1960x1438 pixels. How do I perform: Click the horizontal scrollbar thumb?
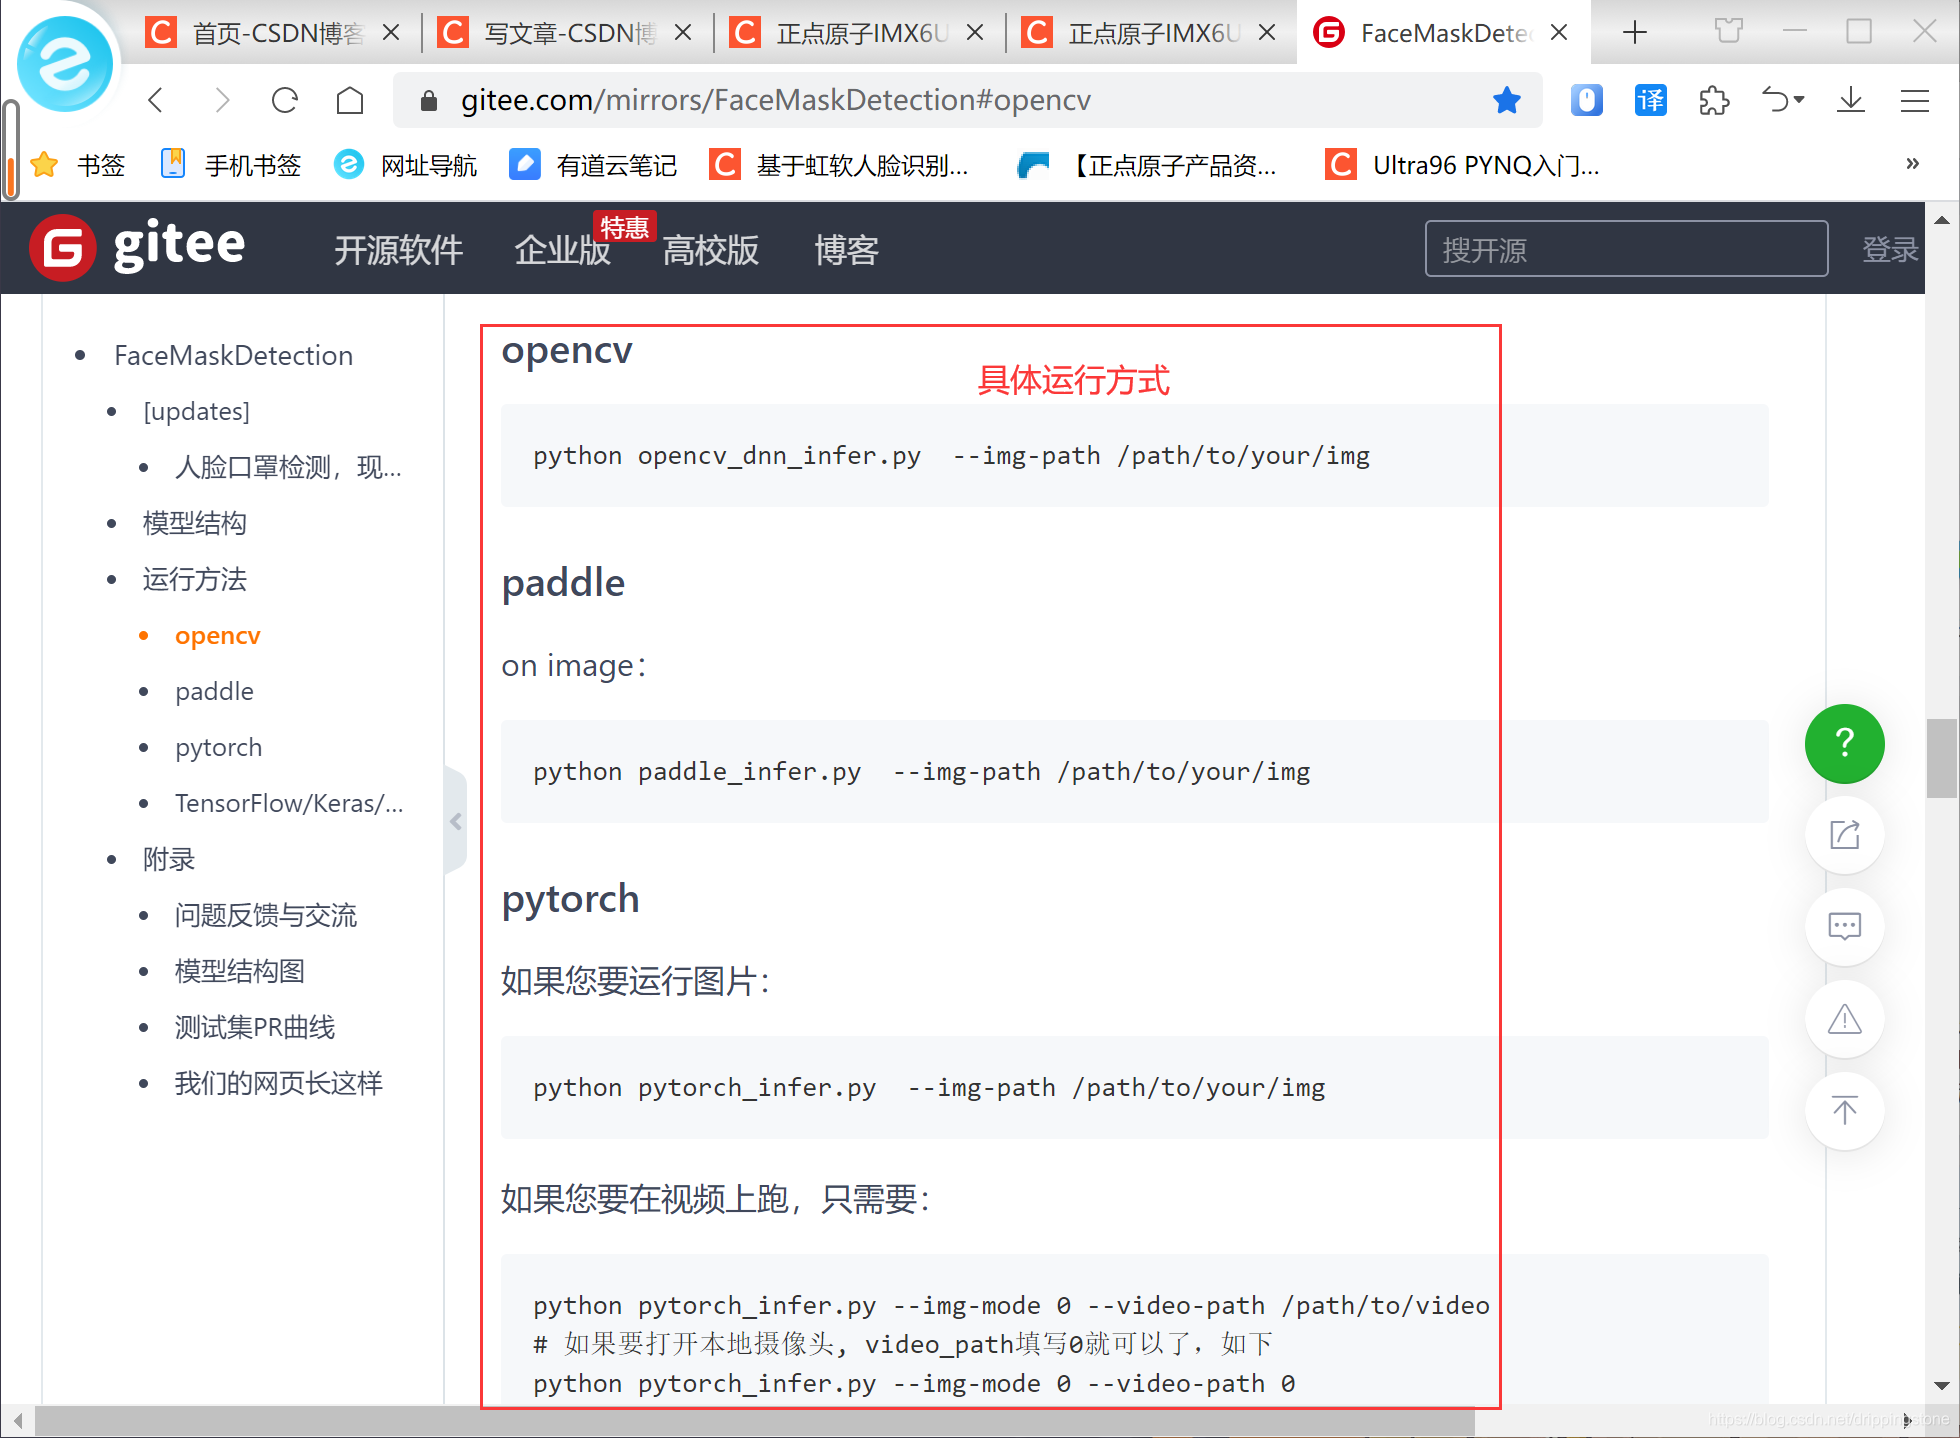[x=755, y=1421]
